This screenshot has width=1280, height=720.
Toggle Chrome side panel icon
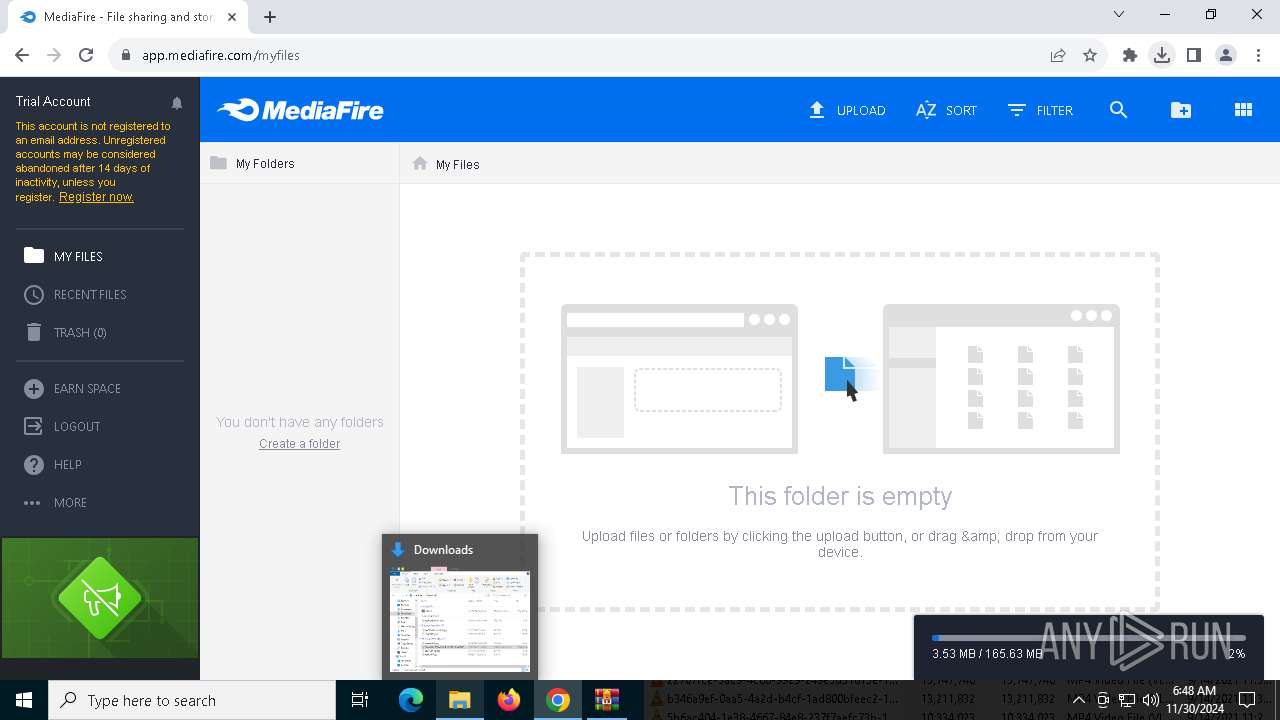pos(1194,55)
